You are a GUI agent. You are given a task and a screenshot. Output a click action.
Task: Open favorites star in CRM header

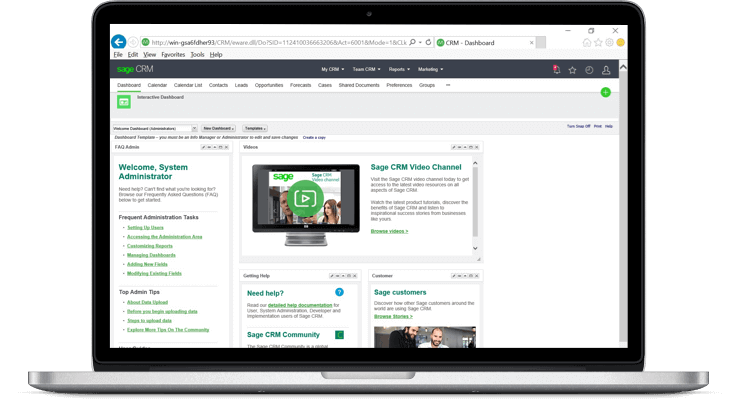click(572, 70)
